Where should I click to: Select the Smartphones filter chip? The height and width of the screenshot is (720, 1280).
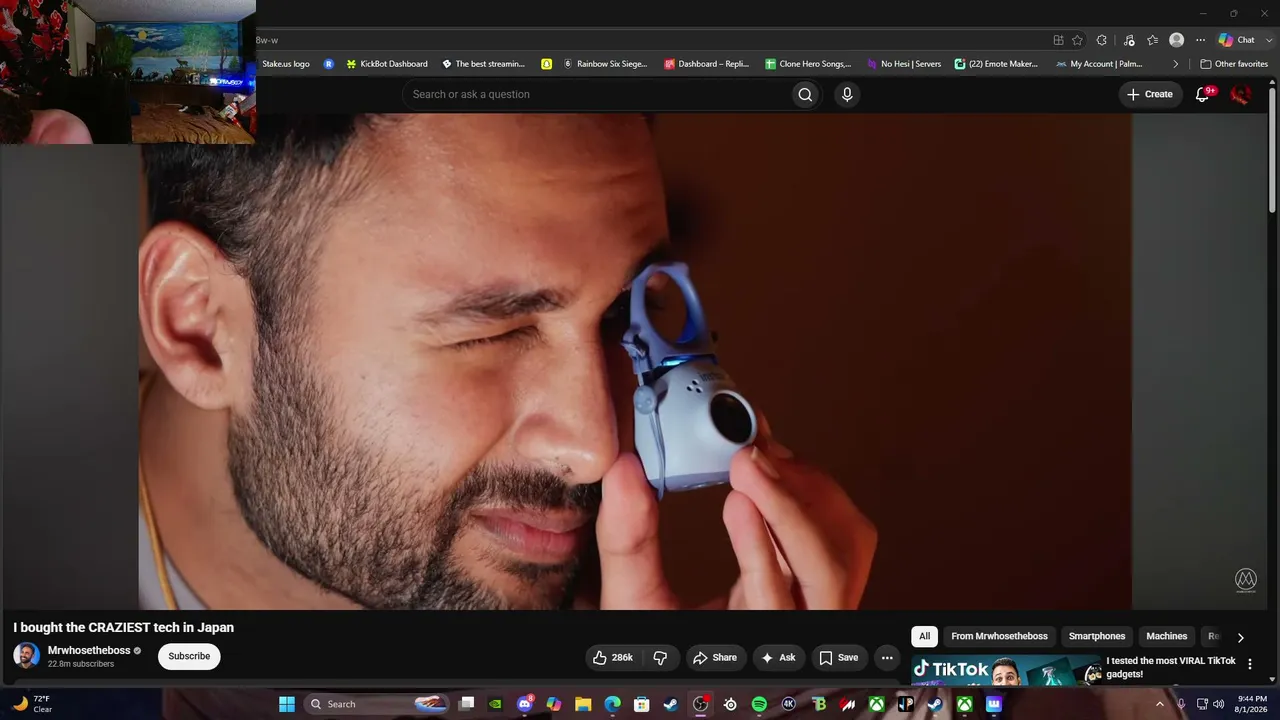click(x=1097, y=636)
